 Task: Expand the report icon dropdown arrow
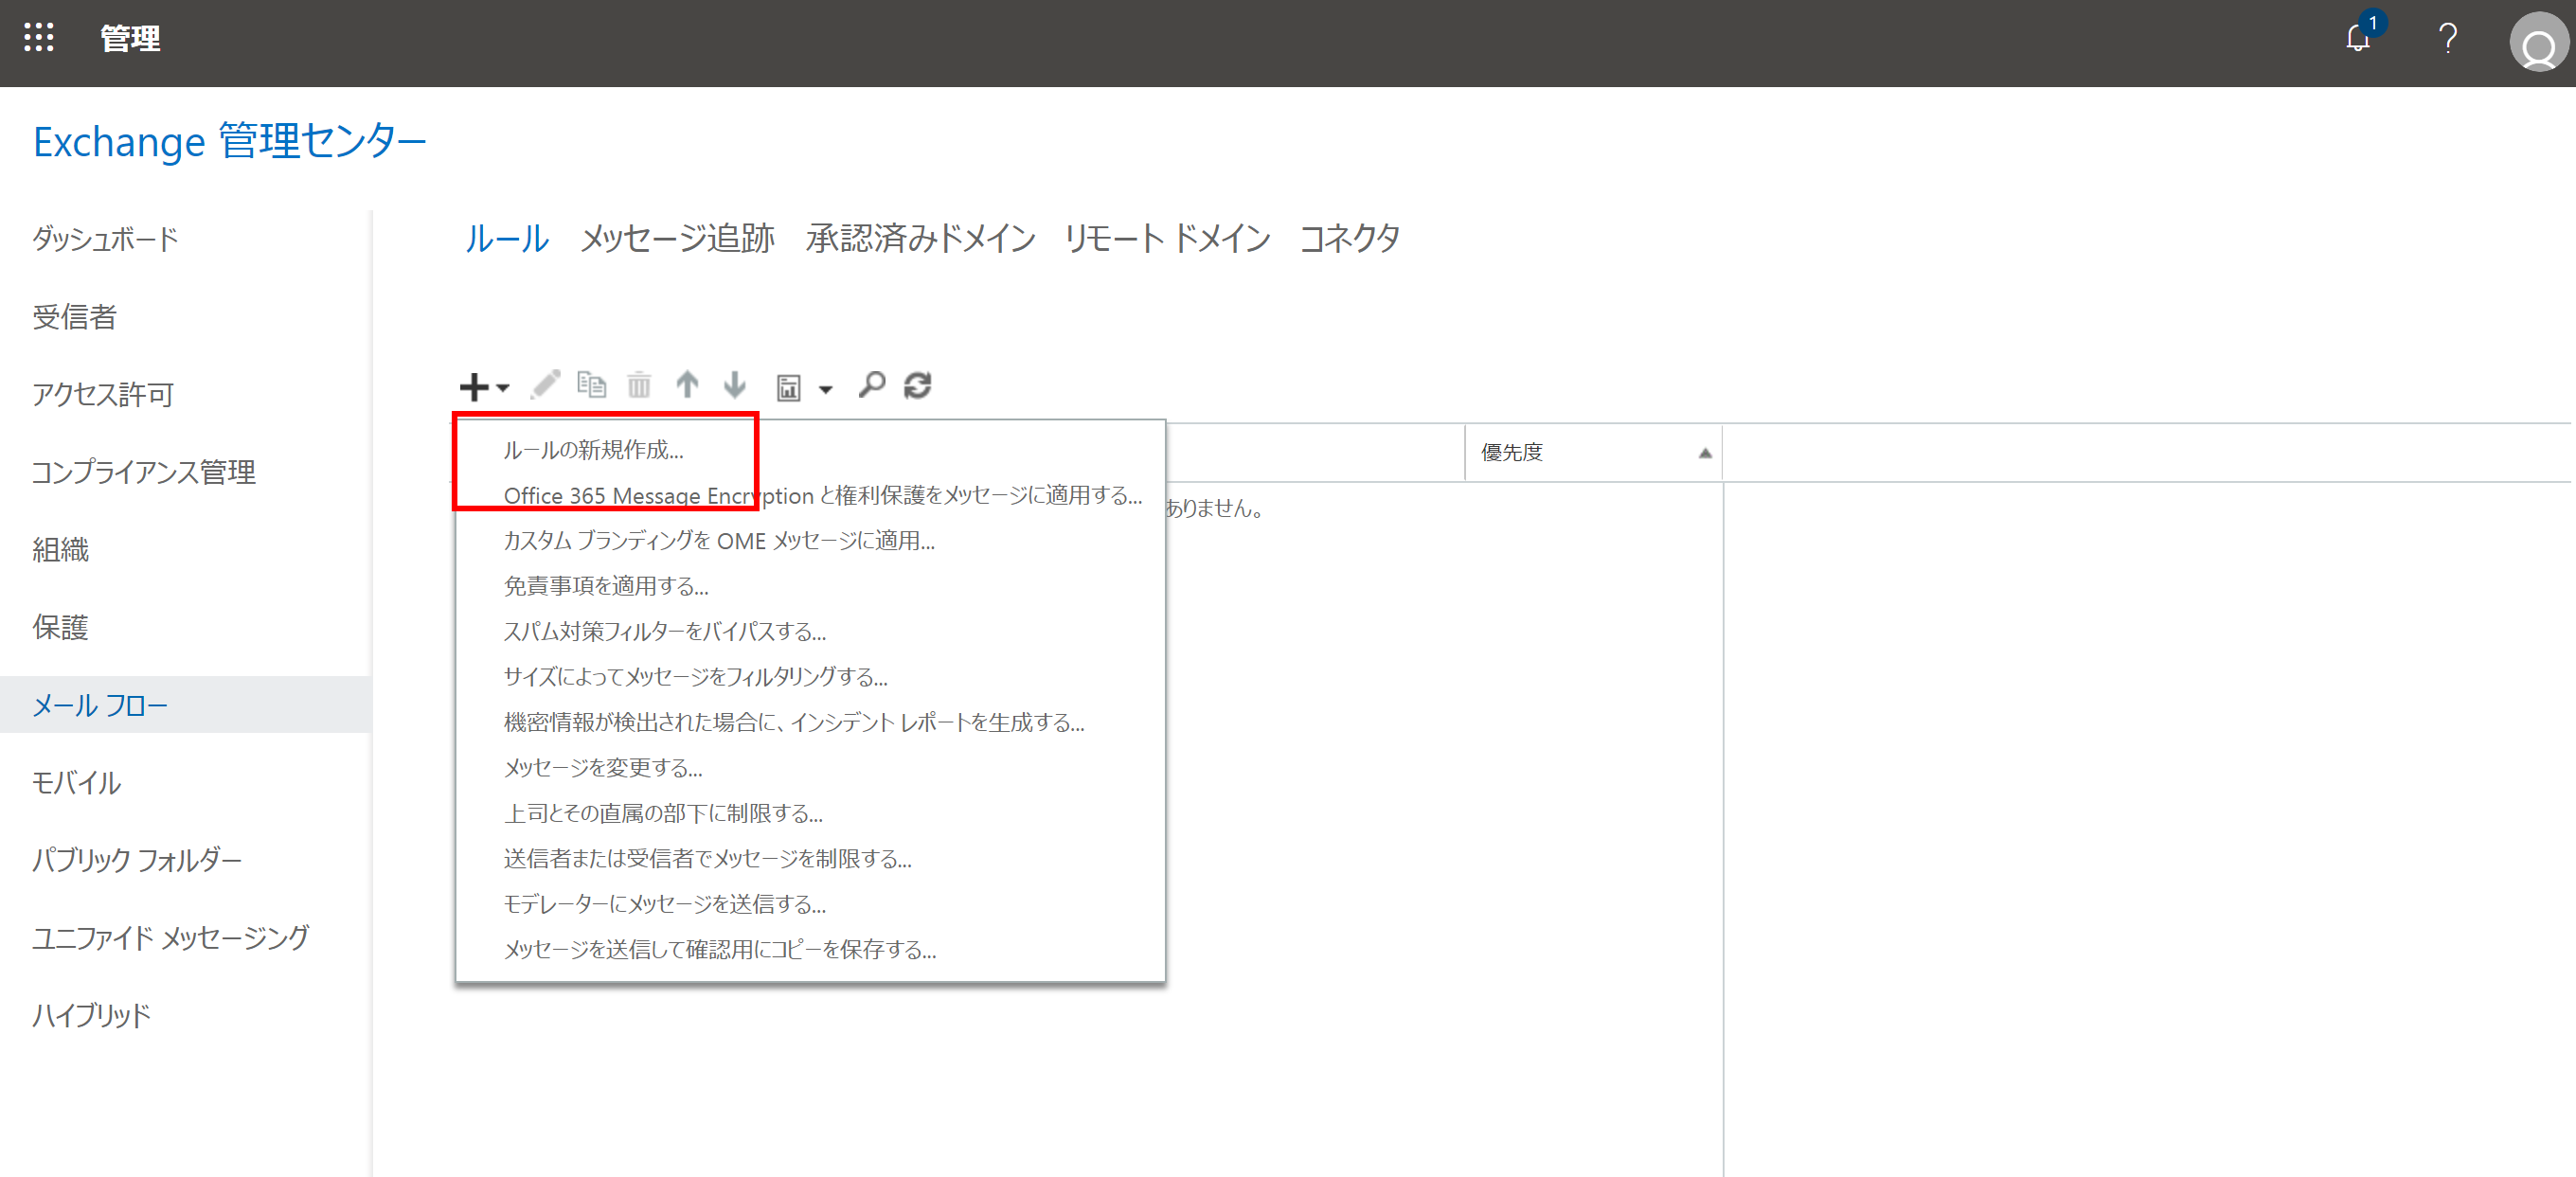point(826,389)
